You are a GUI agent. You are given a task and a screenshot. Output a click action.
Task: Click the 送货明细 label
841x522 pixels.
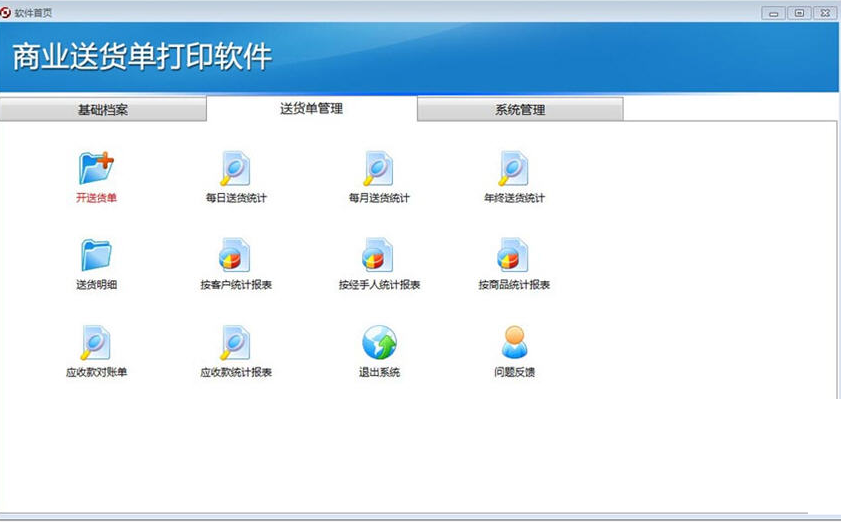click(97, 285)
